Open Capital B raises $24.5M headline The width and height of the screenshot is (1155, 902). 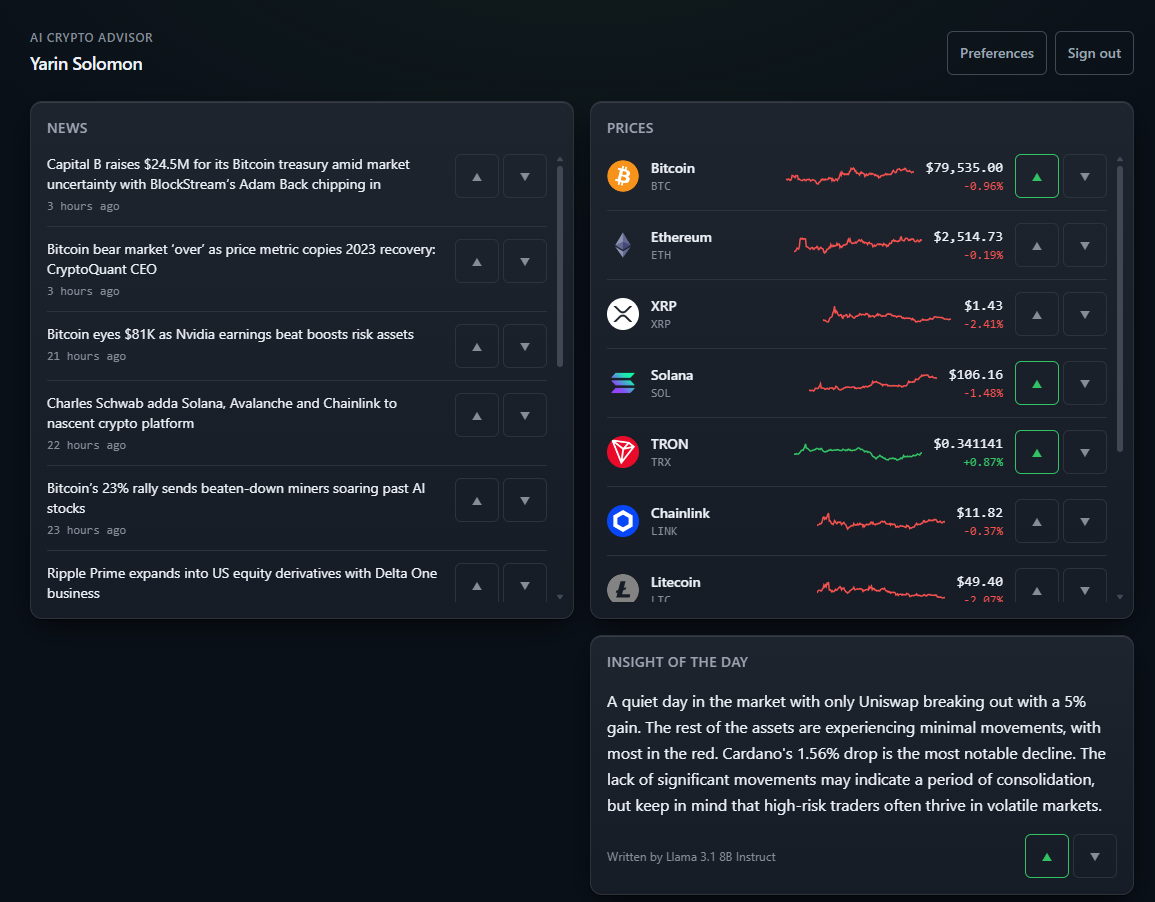228,175
